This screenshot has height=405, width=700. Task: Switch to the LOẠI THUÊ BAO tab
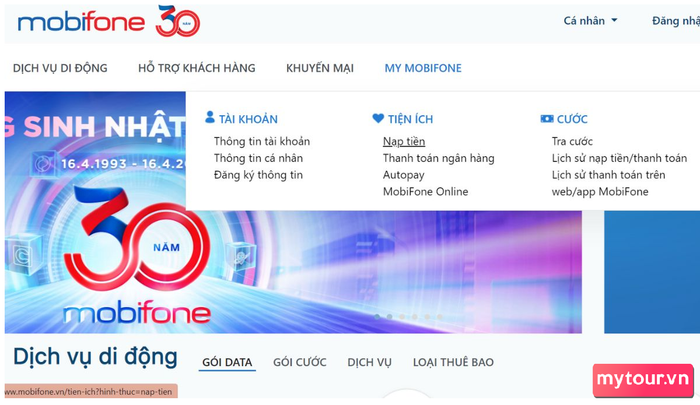point(453,362)
